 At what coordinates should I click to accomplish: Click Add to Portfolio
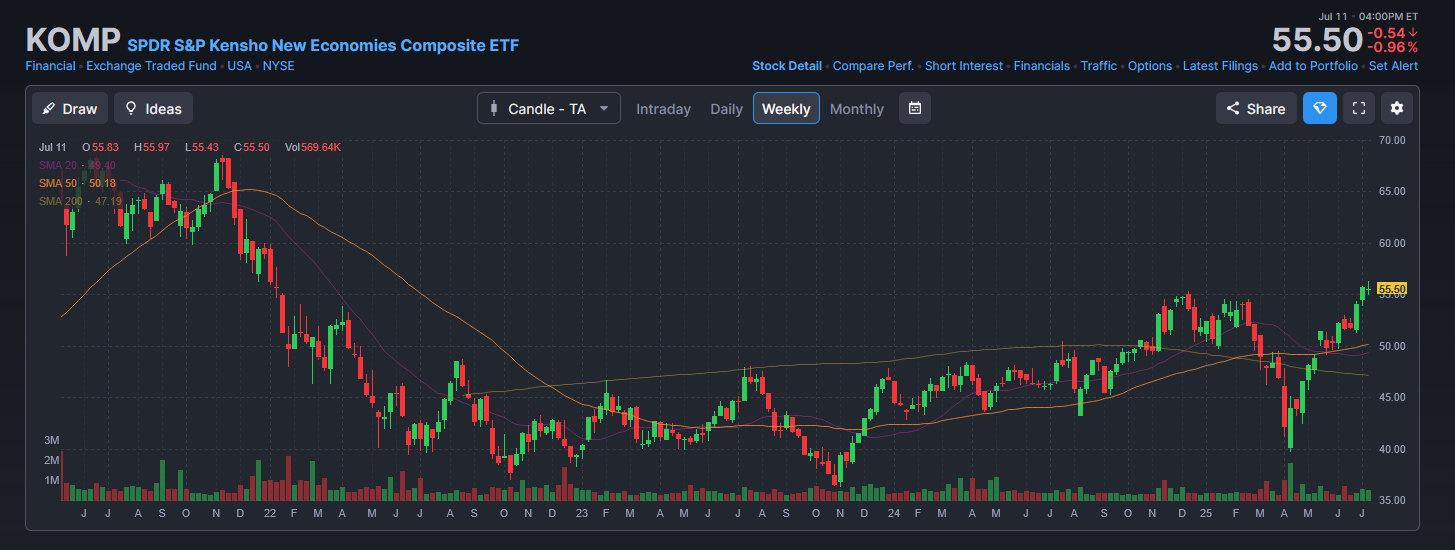tap(1313, 66)
